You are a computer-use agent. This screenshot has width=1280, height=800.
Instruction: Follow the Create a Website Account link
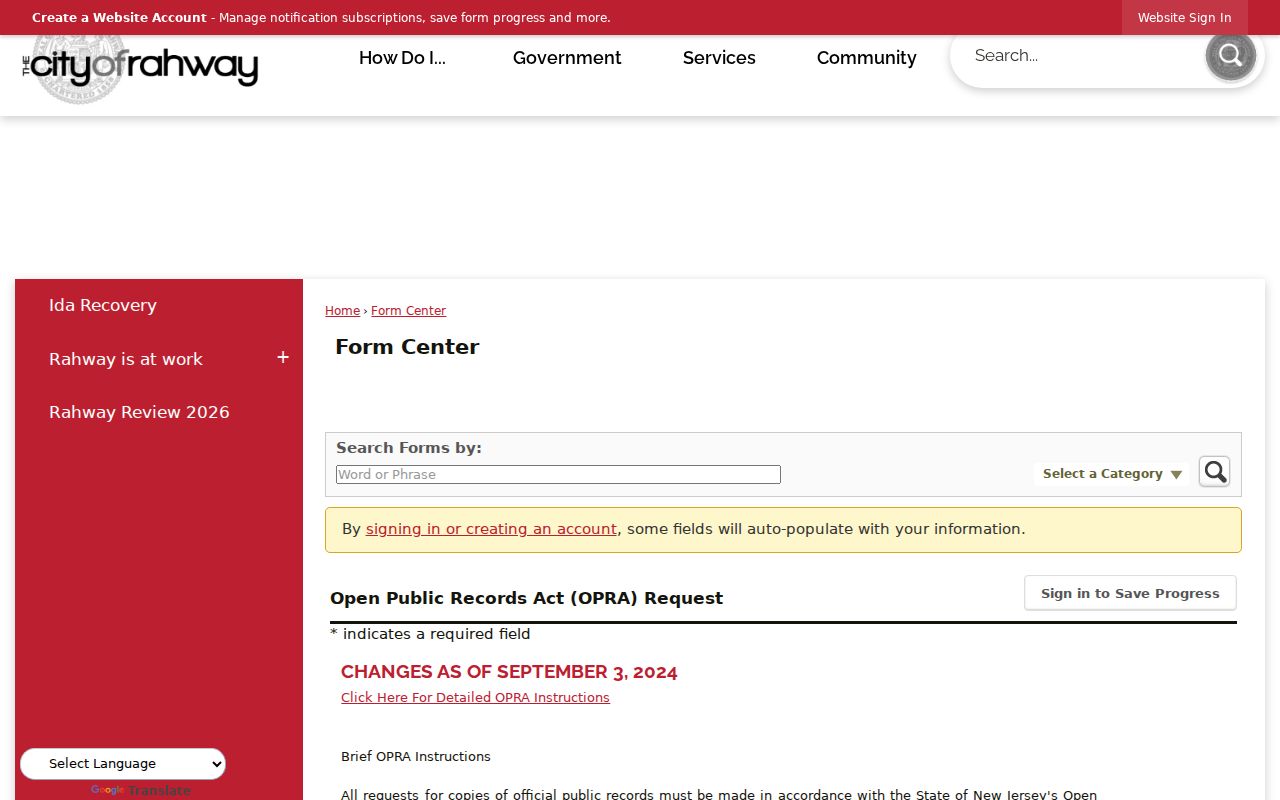[119, 18]
